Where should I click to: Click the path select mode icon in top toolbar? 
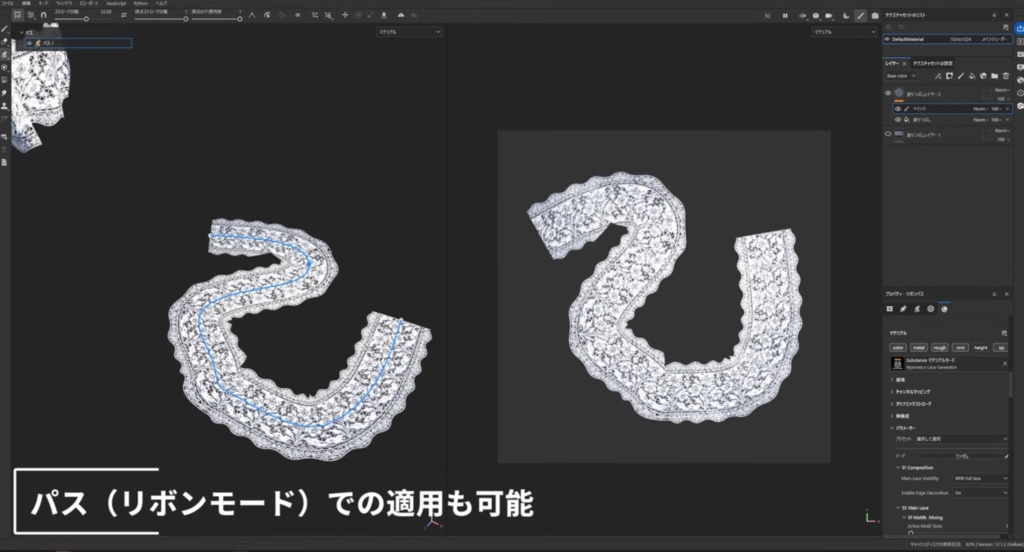18,15
